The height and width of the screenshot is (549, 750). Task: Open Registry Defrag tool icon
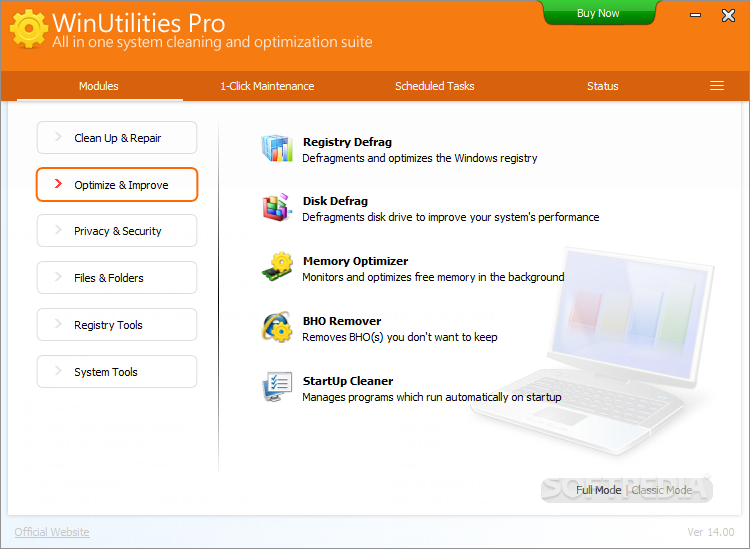pyautogui.click(x=277, y=148)
